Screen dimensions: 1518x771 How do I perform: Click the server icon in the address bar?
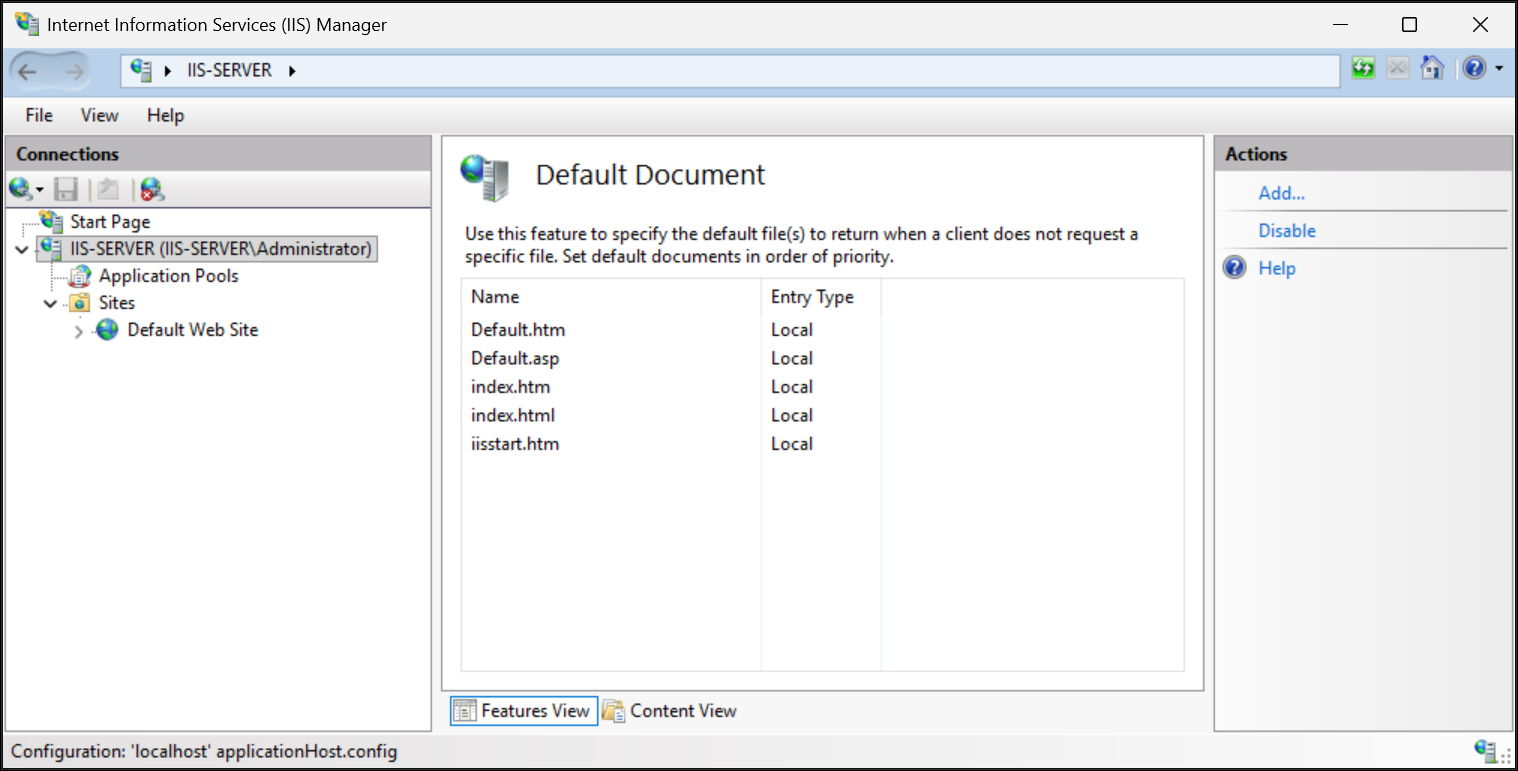click(x=141, y=70)
